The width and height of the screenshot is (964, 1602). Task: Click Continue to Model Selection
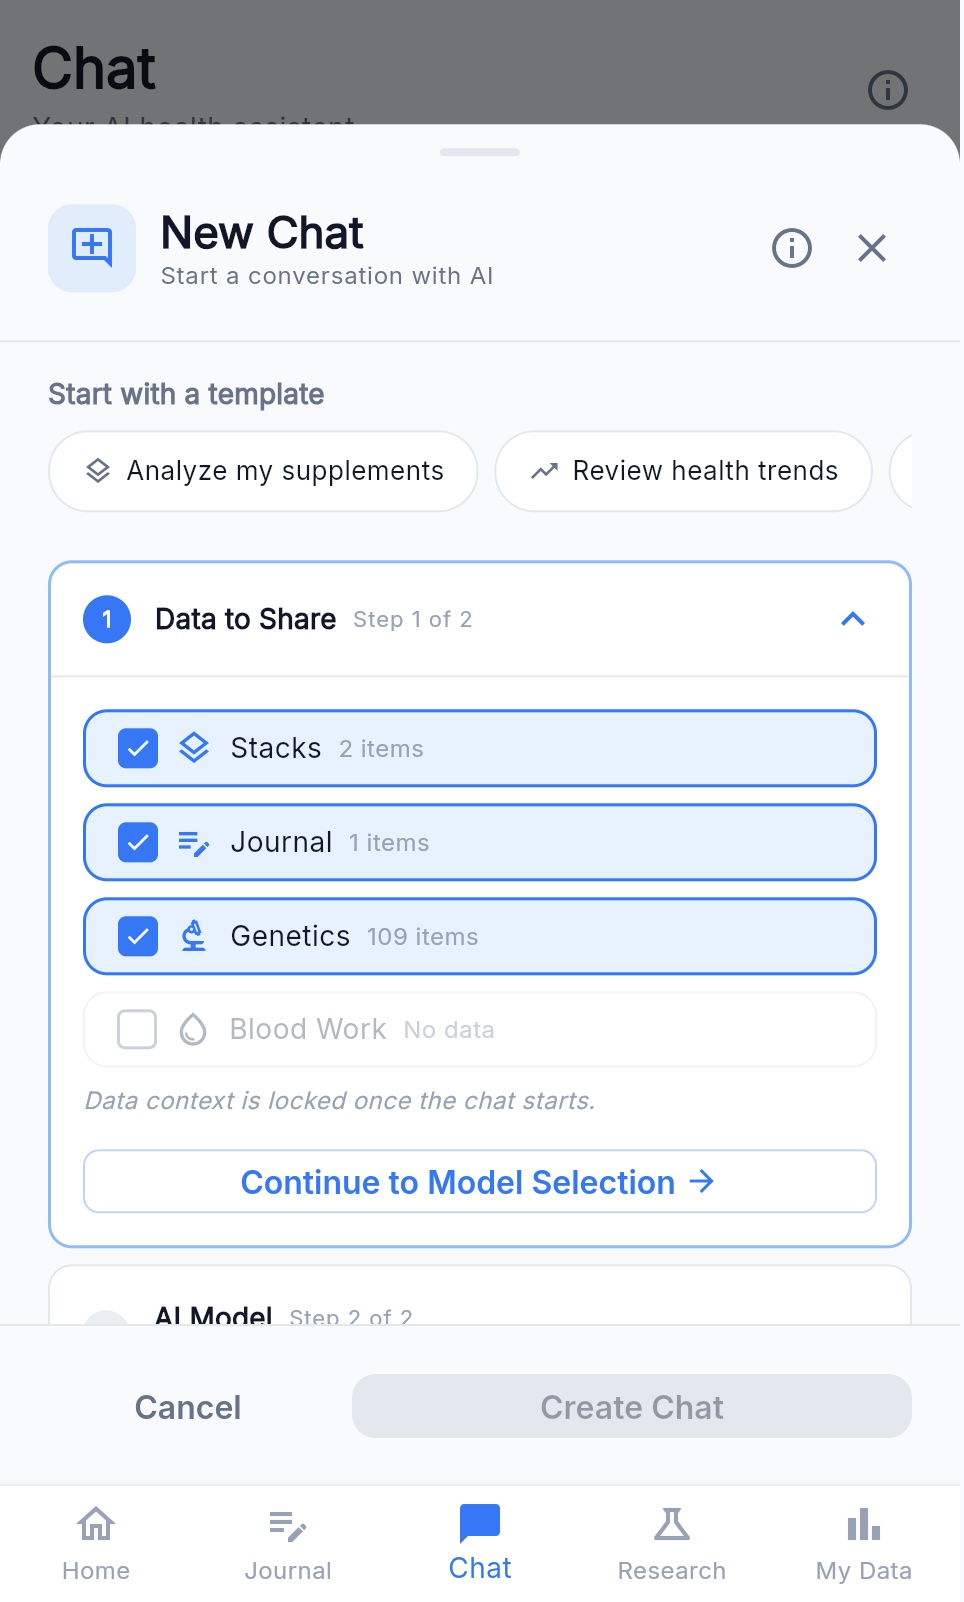click(479, 1181)
